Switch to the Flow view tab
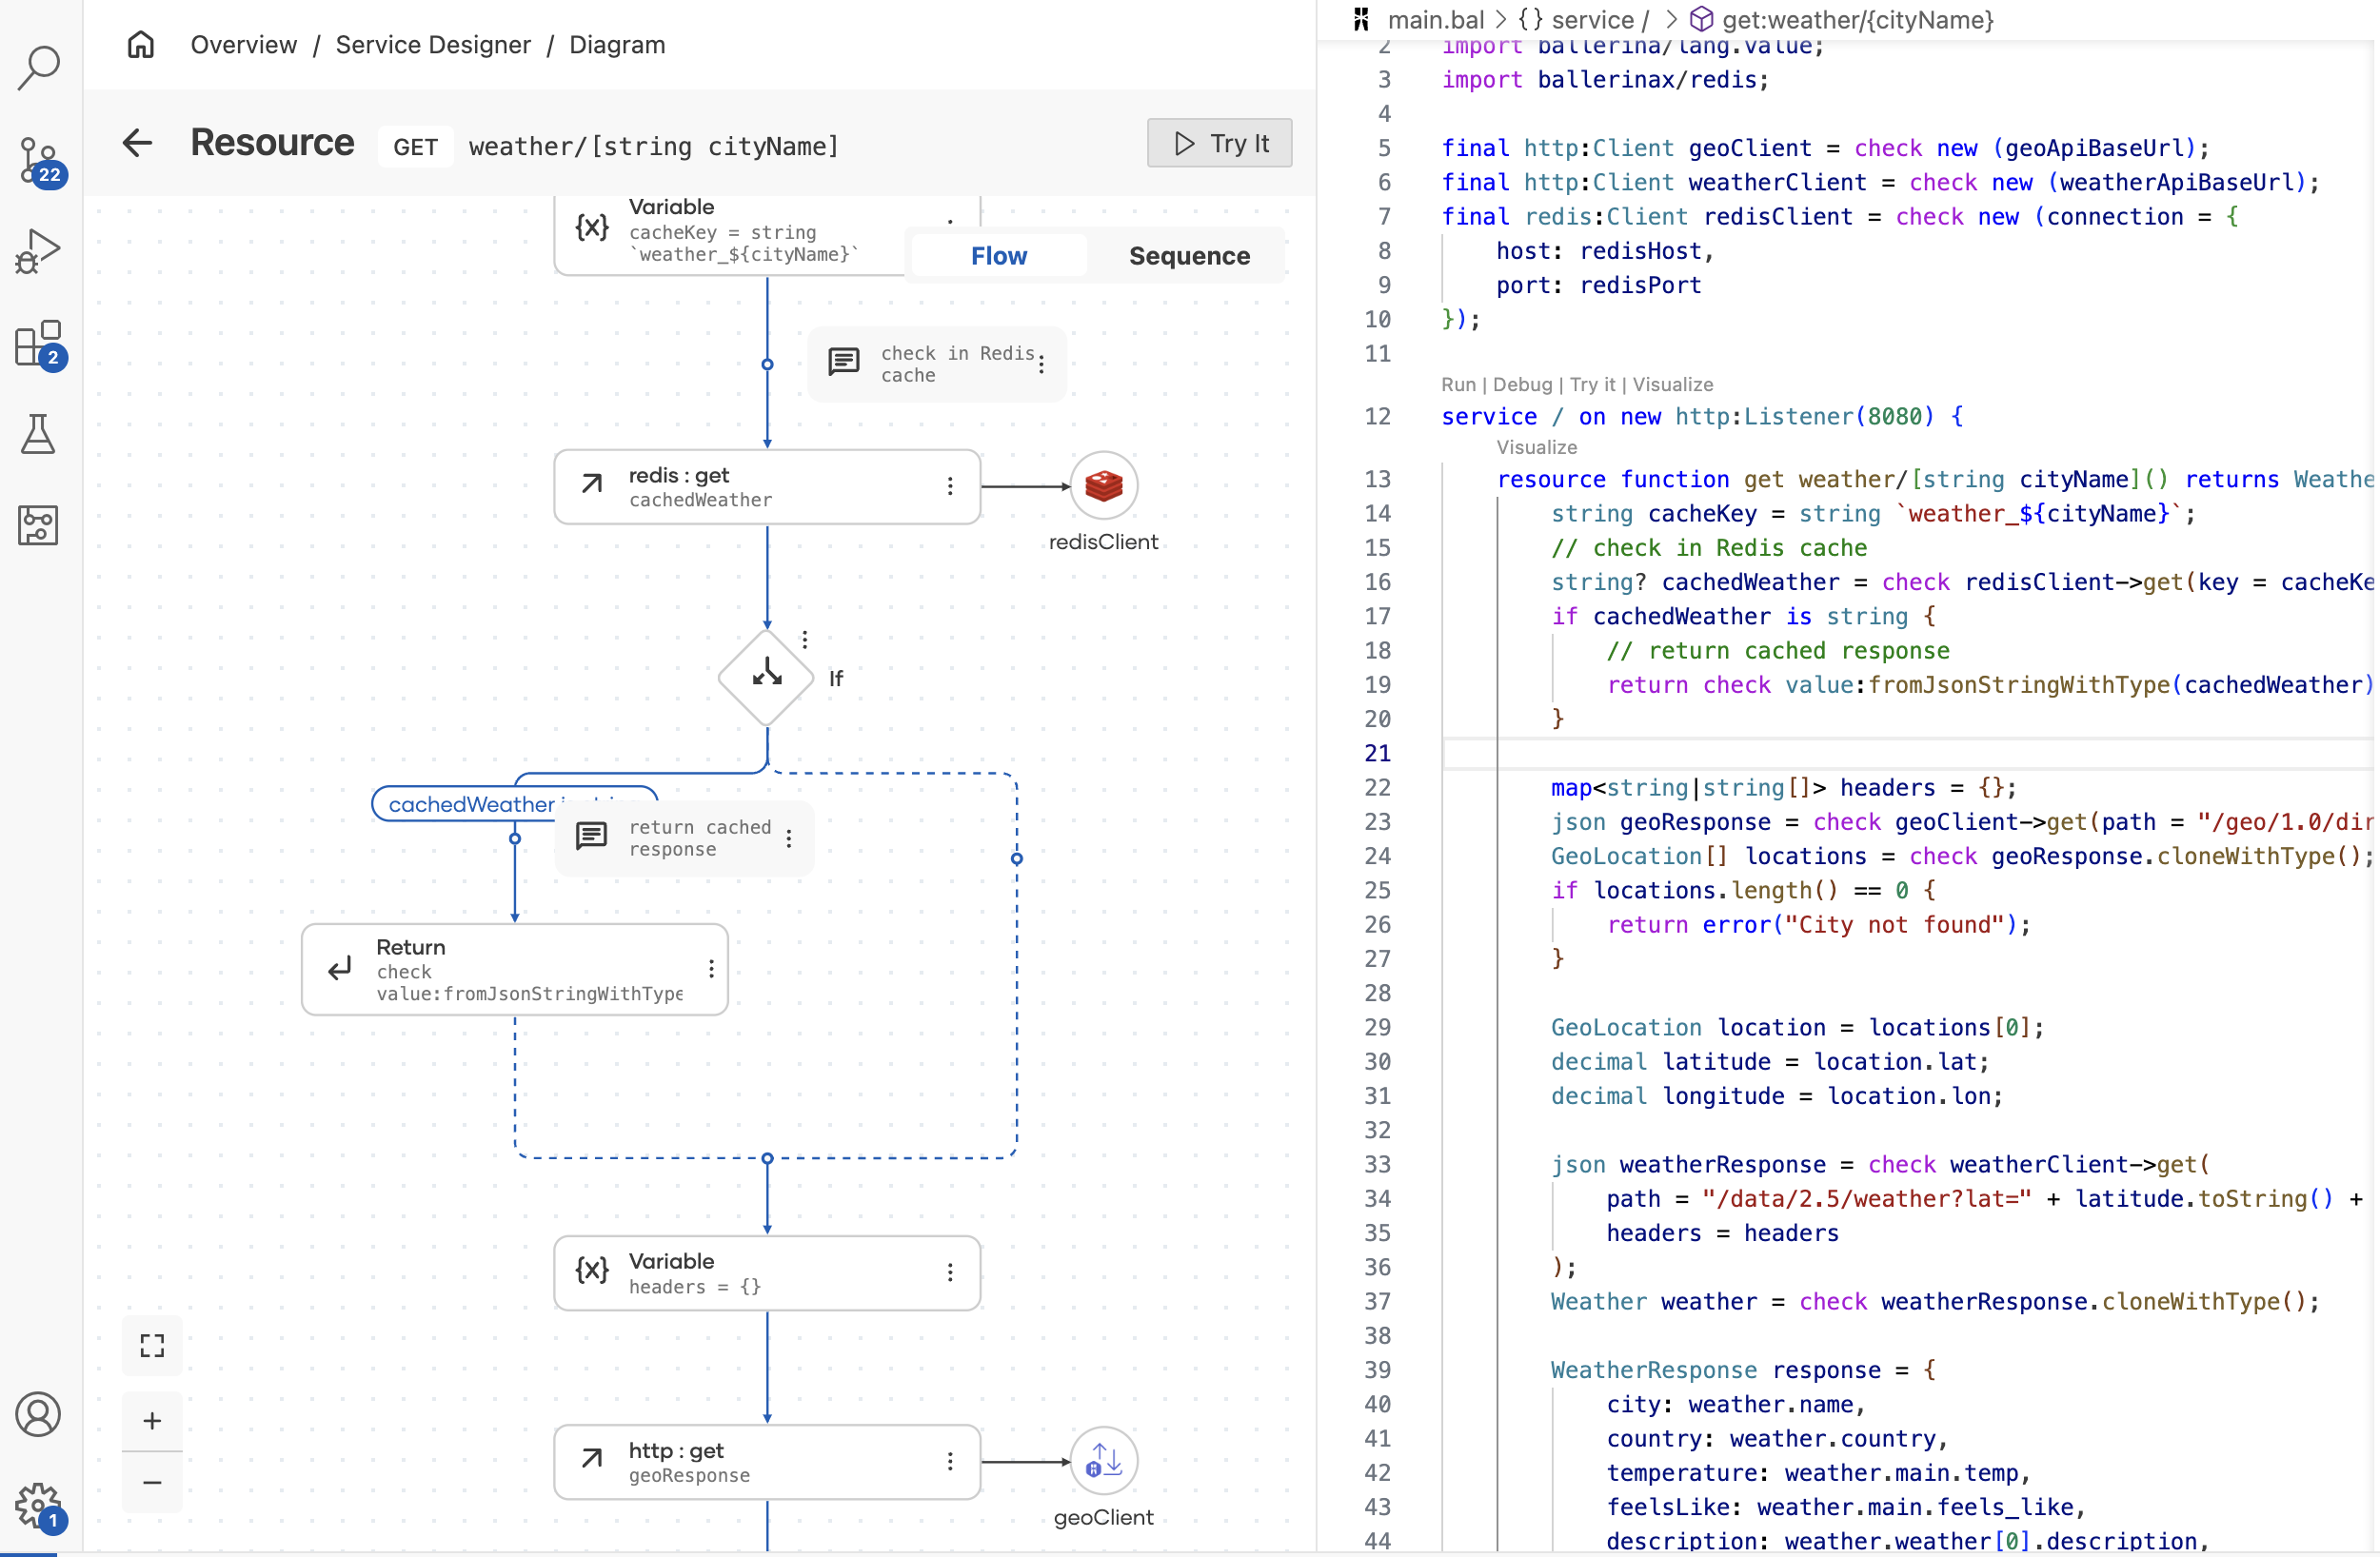 point(999,256)
